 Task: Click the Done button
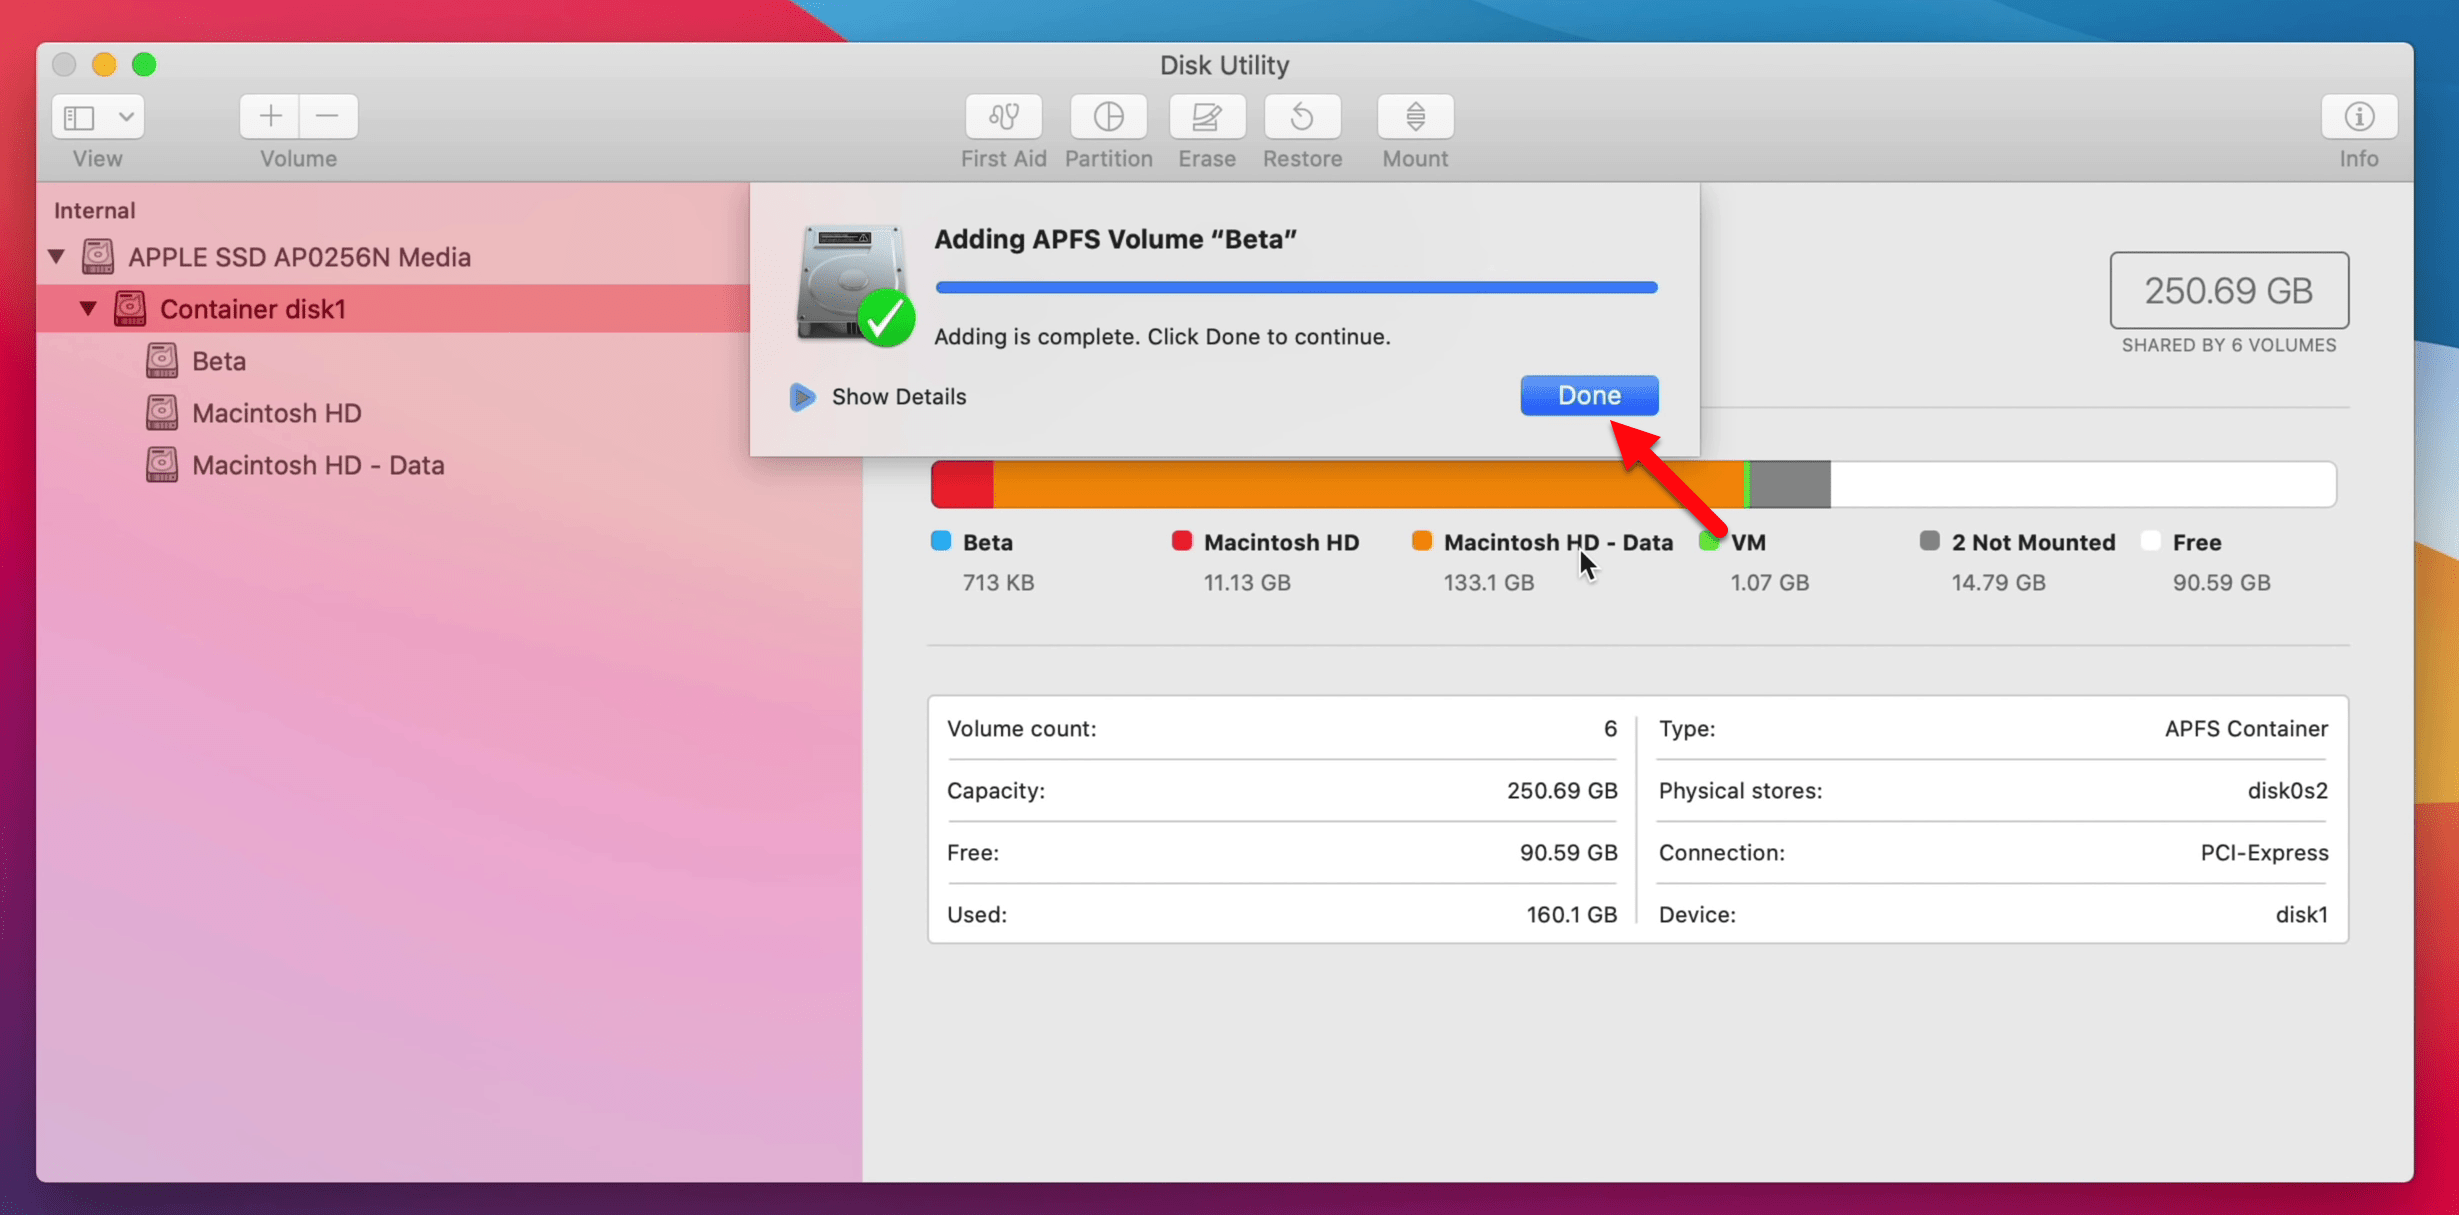point(1589,396)
